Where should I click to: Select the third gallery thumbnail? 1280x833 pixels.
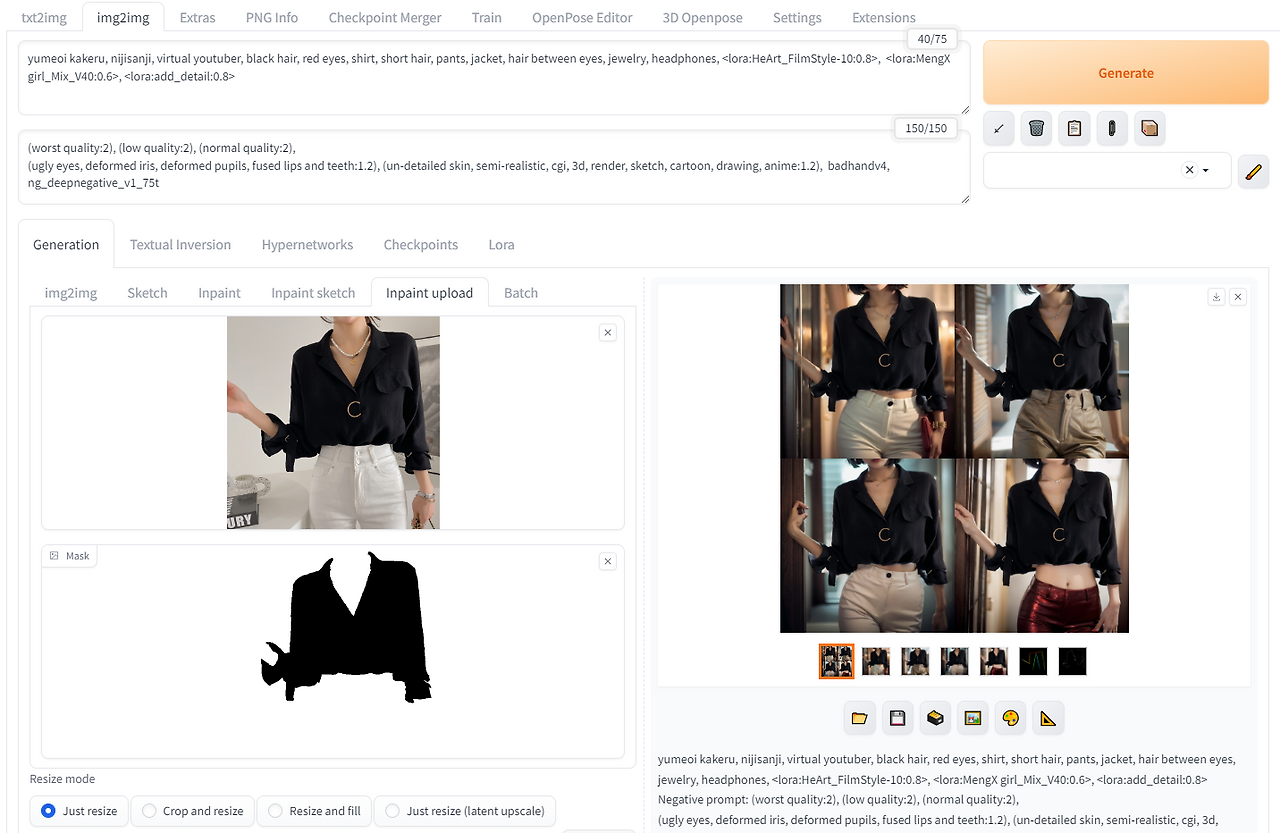coord(915,661)
